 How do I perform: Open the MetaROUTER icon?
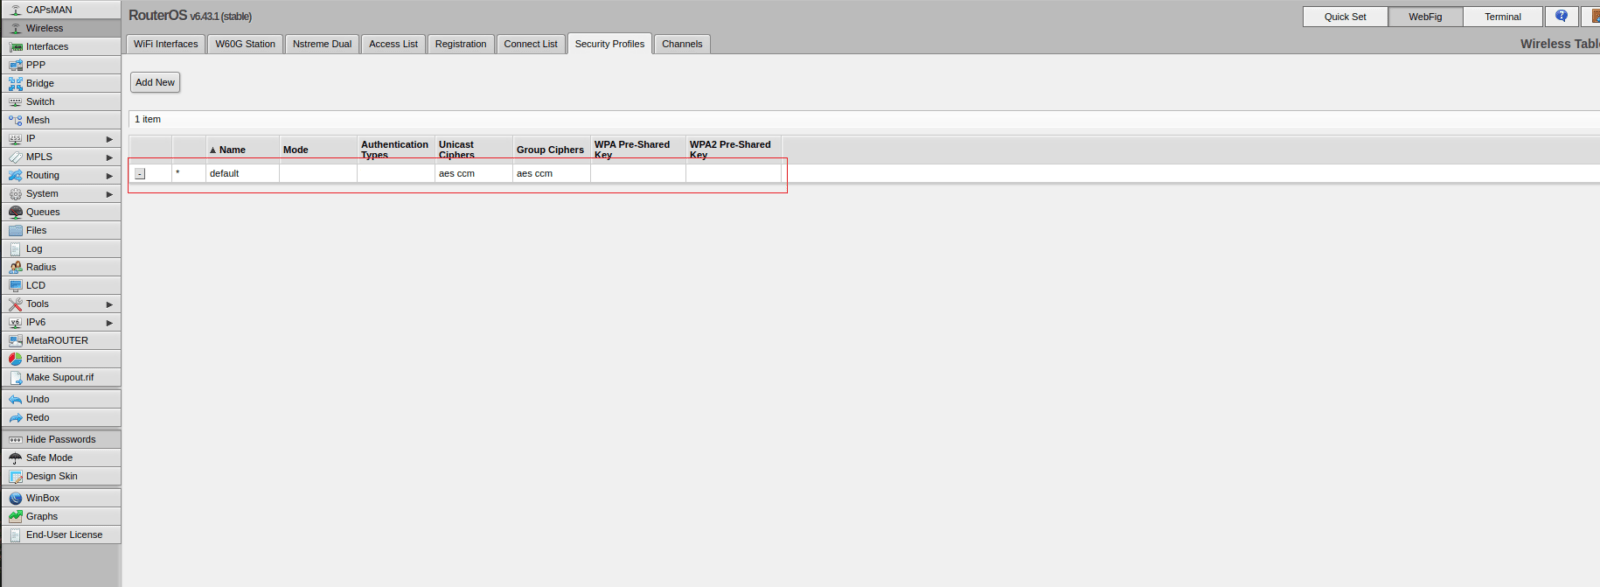point(15,340)
